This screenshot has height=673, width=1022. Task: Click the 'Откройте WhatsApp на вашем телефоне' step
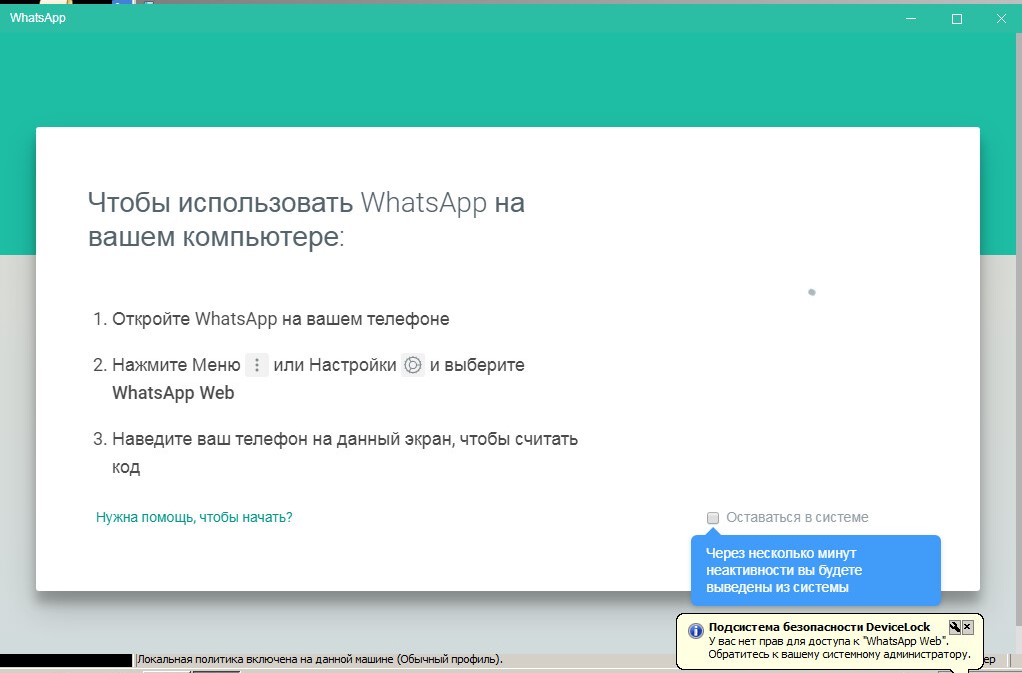(x=280, y=319)
